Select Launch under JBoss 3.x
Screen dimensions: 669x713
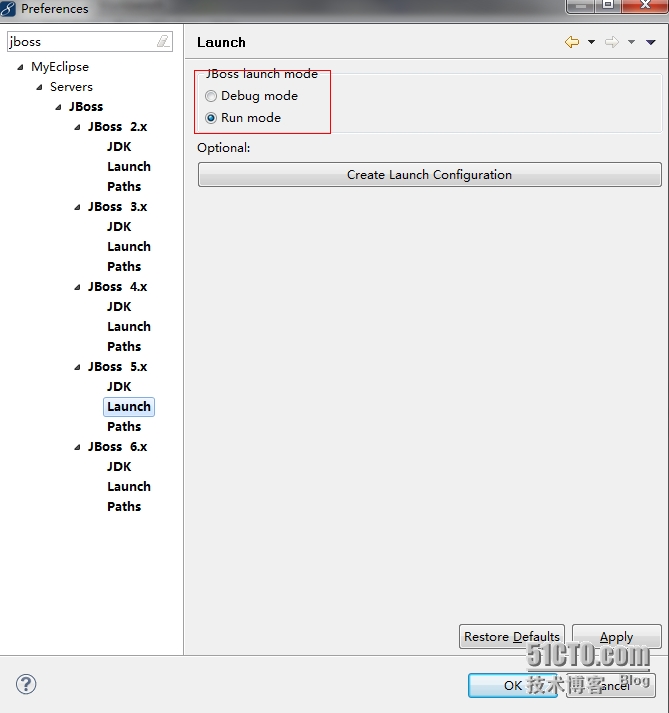tap(129, 246)
